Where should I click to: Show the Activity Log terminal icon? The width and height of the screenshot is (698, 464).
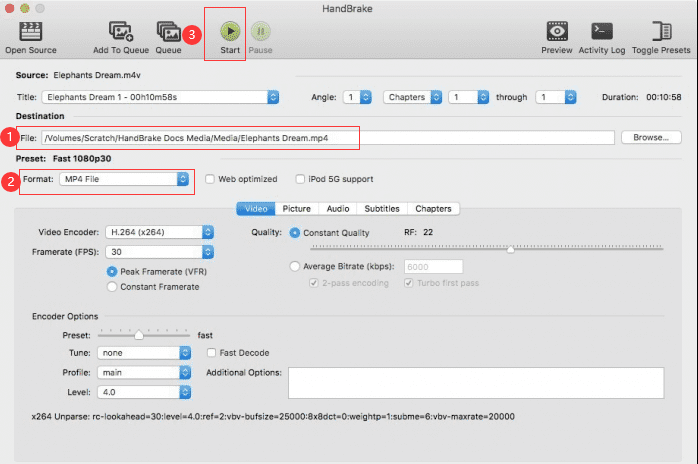tap(602, 31)
